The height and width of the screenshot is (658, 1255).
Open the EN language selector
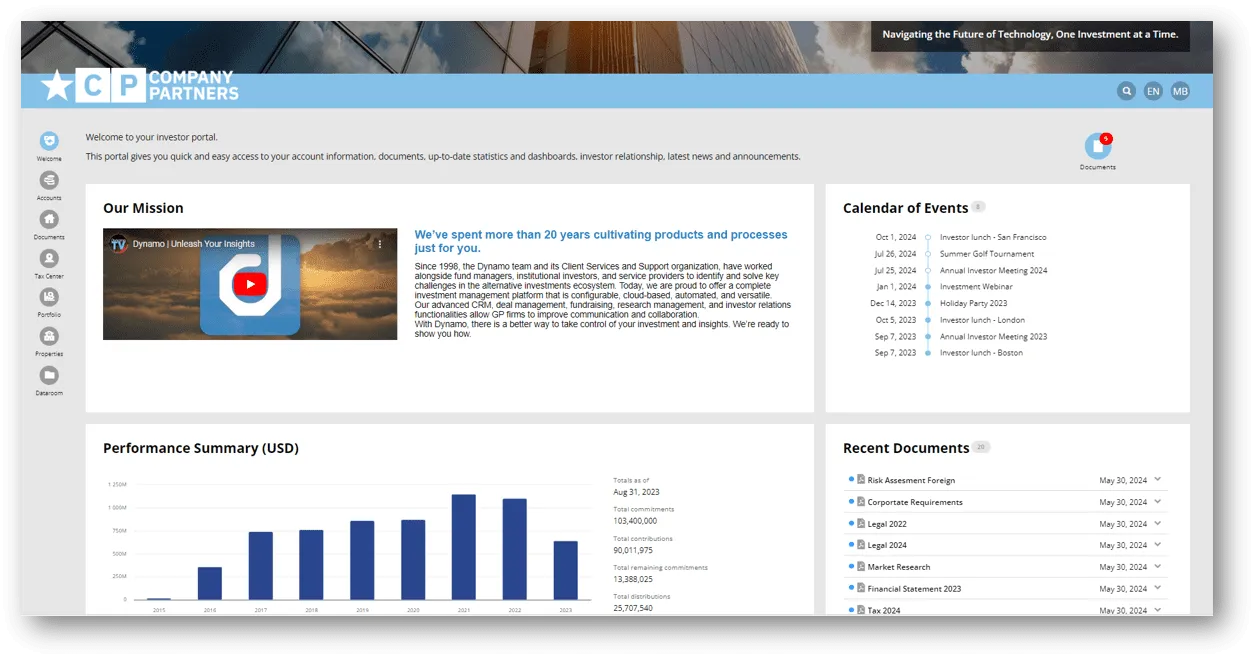(x=1153, y=91)
